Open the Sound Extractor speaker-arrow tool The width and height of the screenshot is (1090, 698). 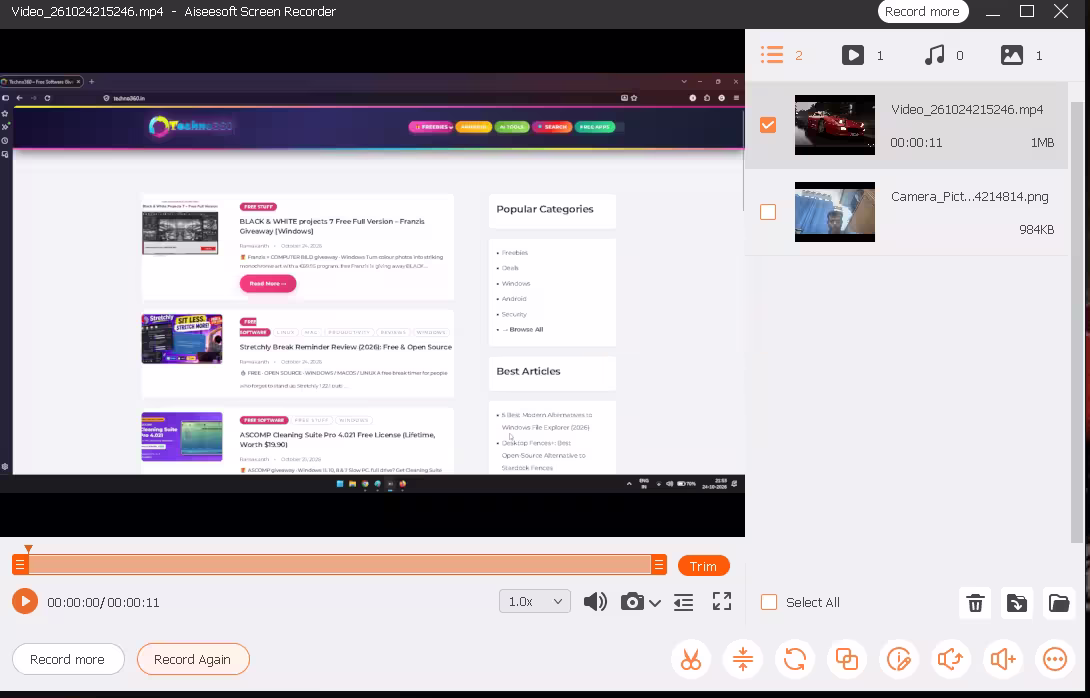(950, 659)
